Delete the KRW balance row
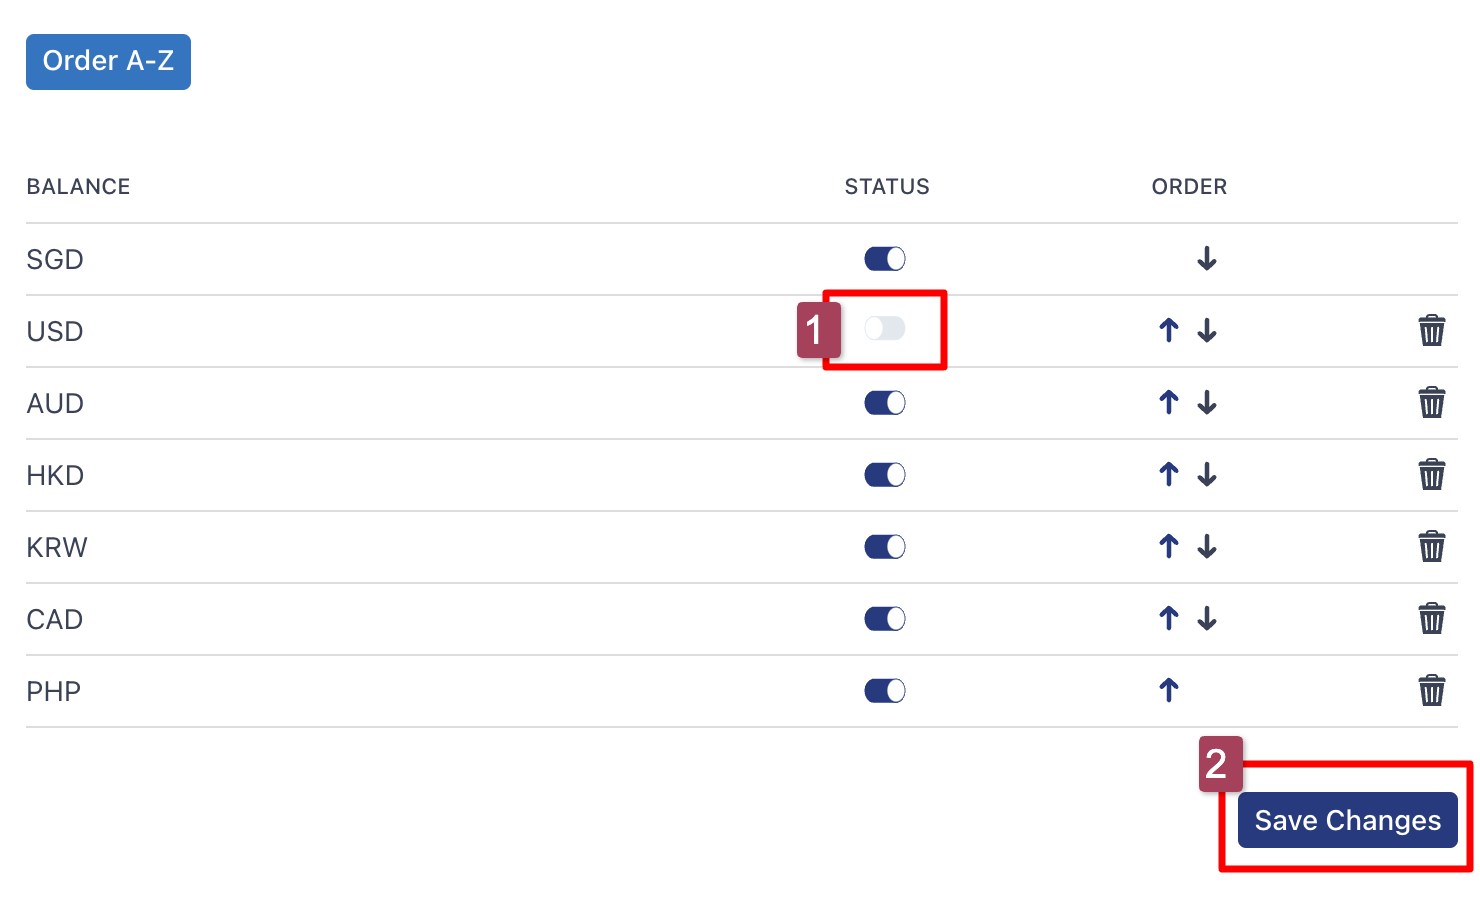This screenshot has height=898, width=1480. click(x=1431, y=547)
